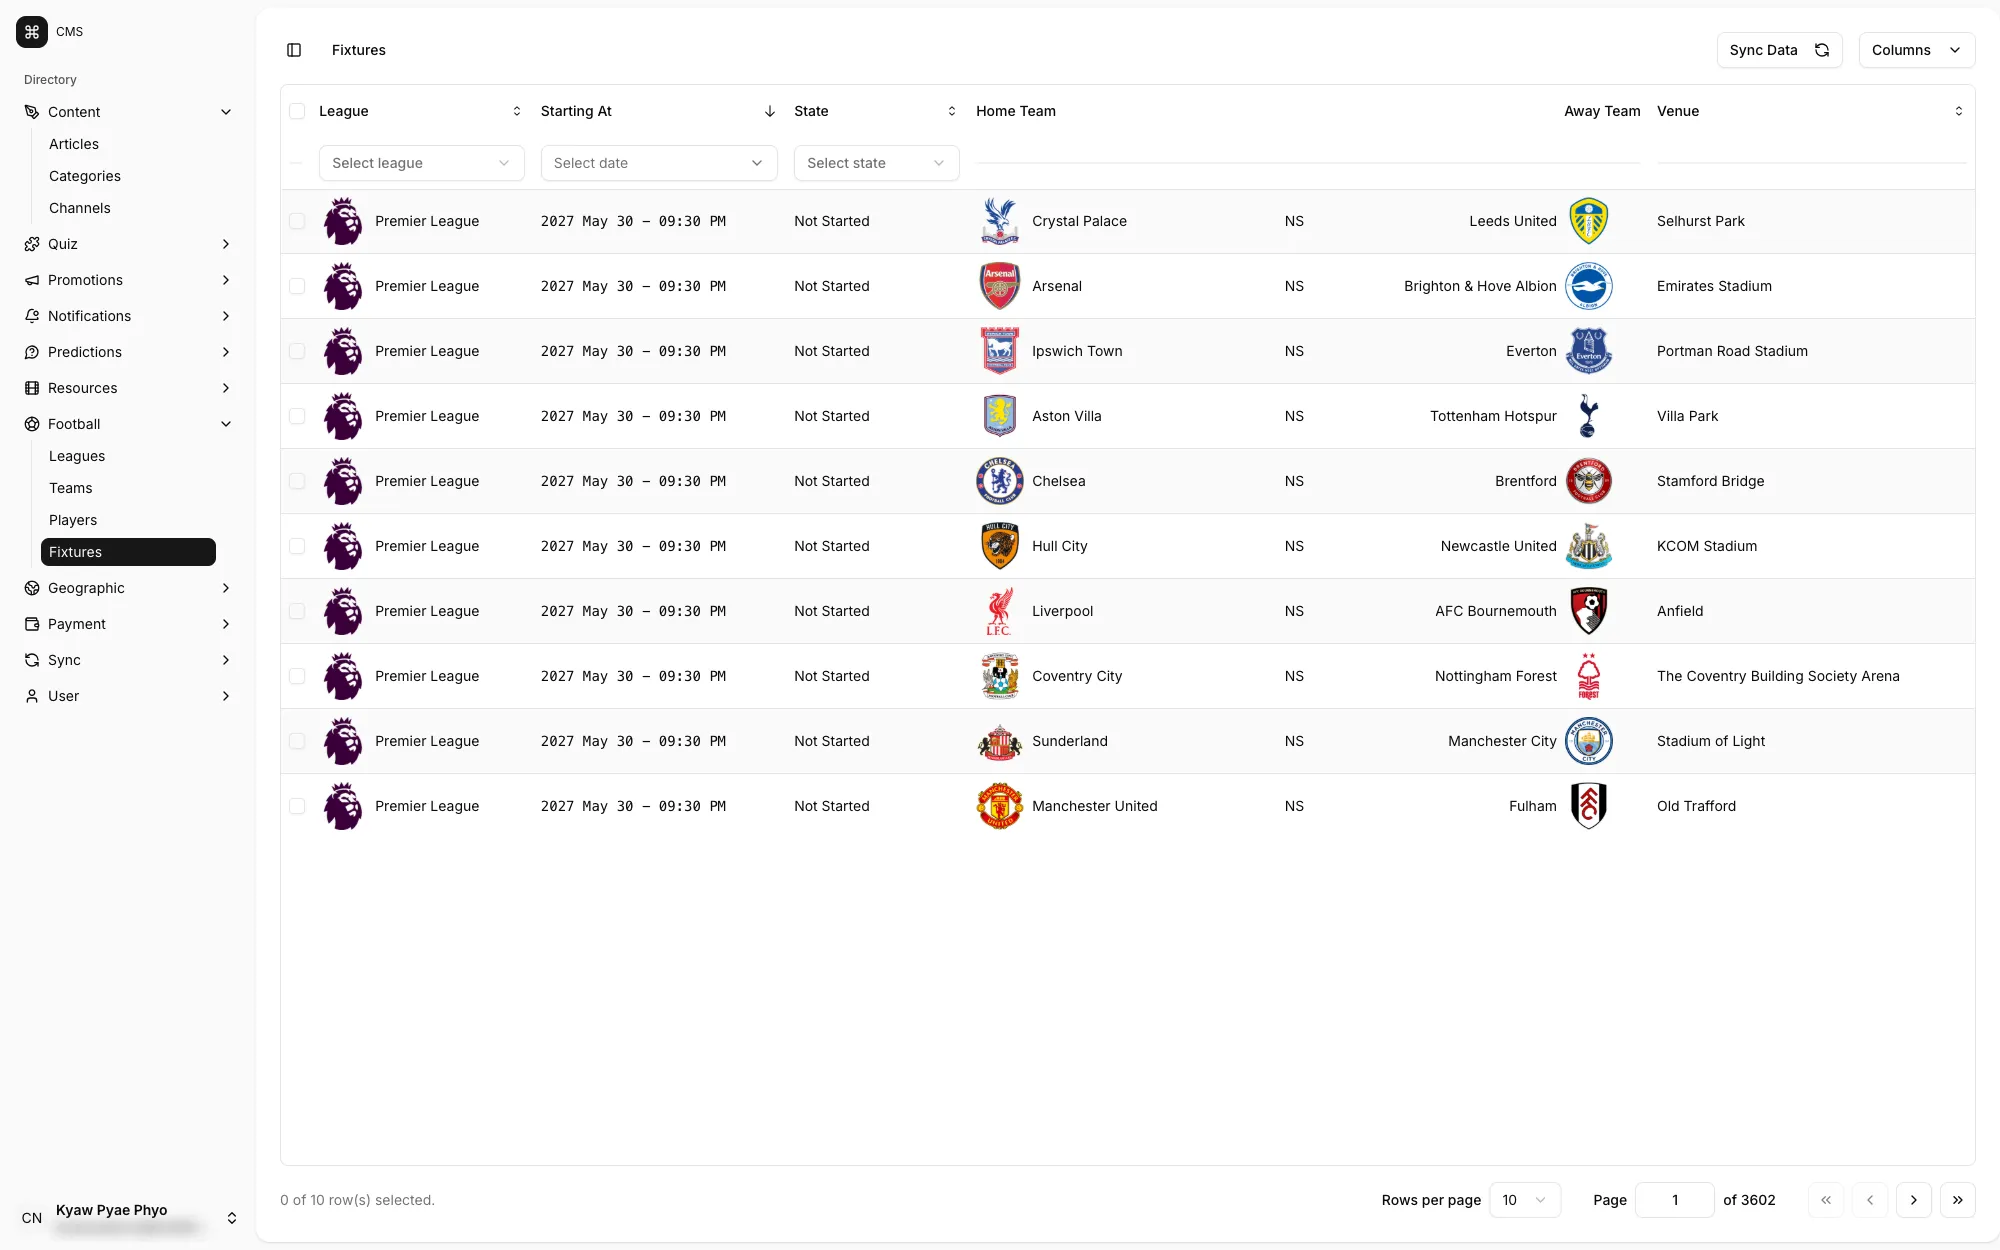Viewport: 2000px width, 1250px height.
Task: Select the Hull City fixture checkbox
Action: 297,546
